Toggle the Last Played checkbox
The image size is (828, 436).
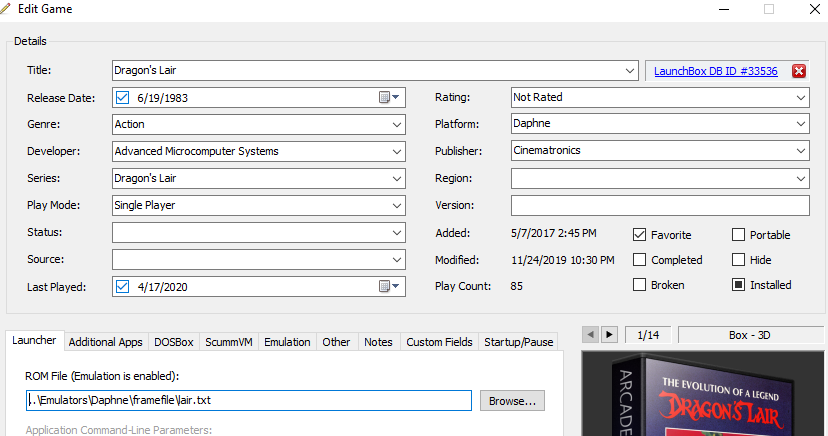point(123,287)
